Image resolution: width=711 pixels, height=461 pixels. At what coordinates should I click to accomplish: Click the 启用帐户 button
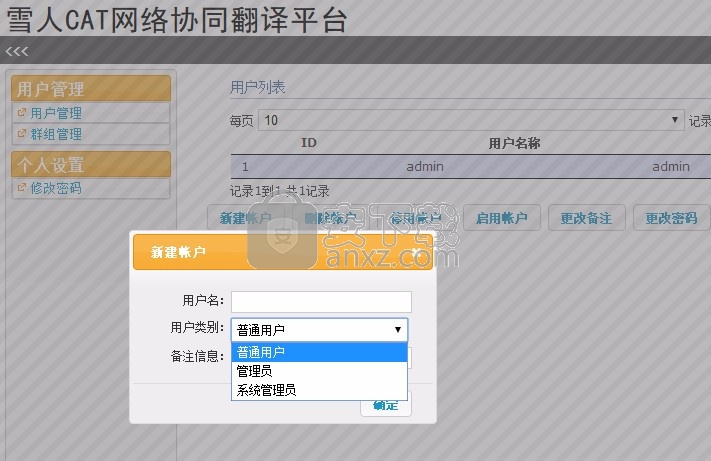pyautogui.click(x=502, y=218)
